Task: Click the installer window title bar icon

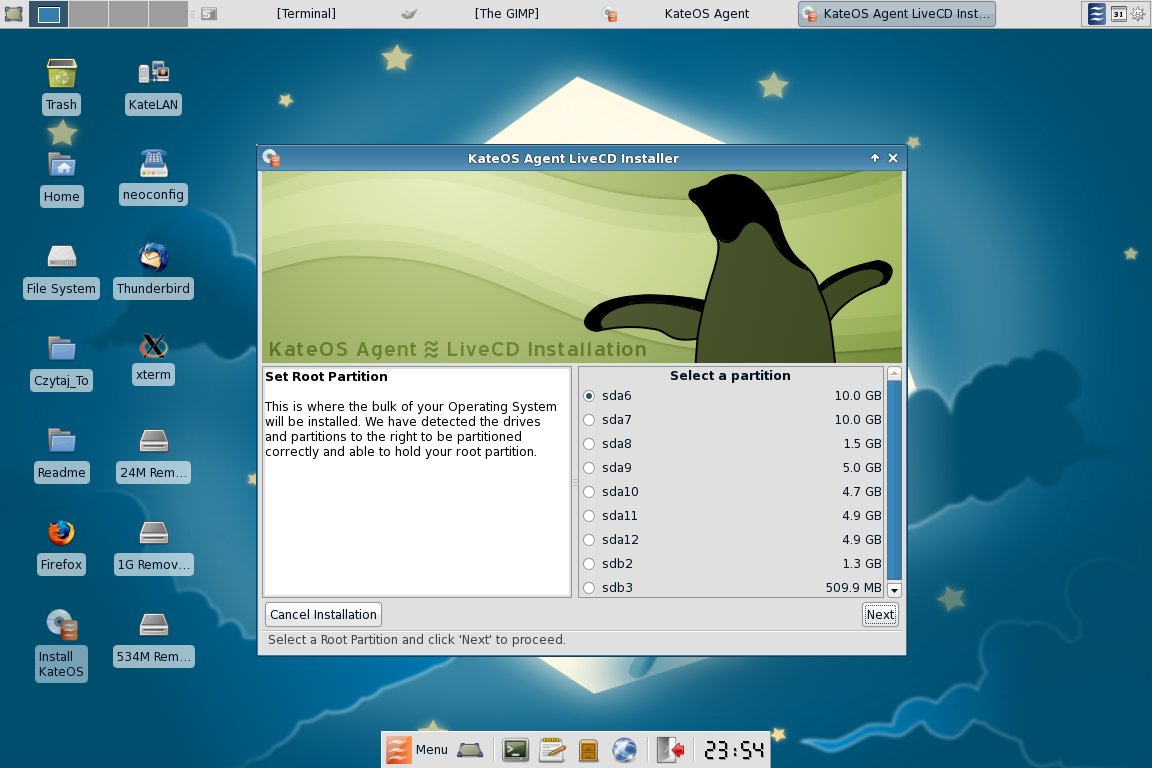Action: click(x=272, y=157)
